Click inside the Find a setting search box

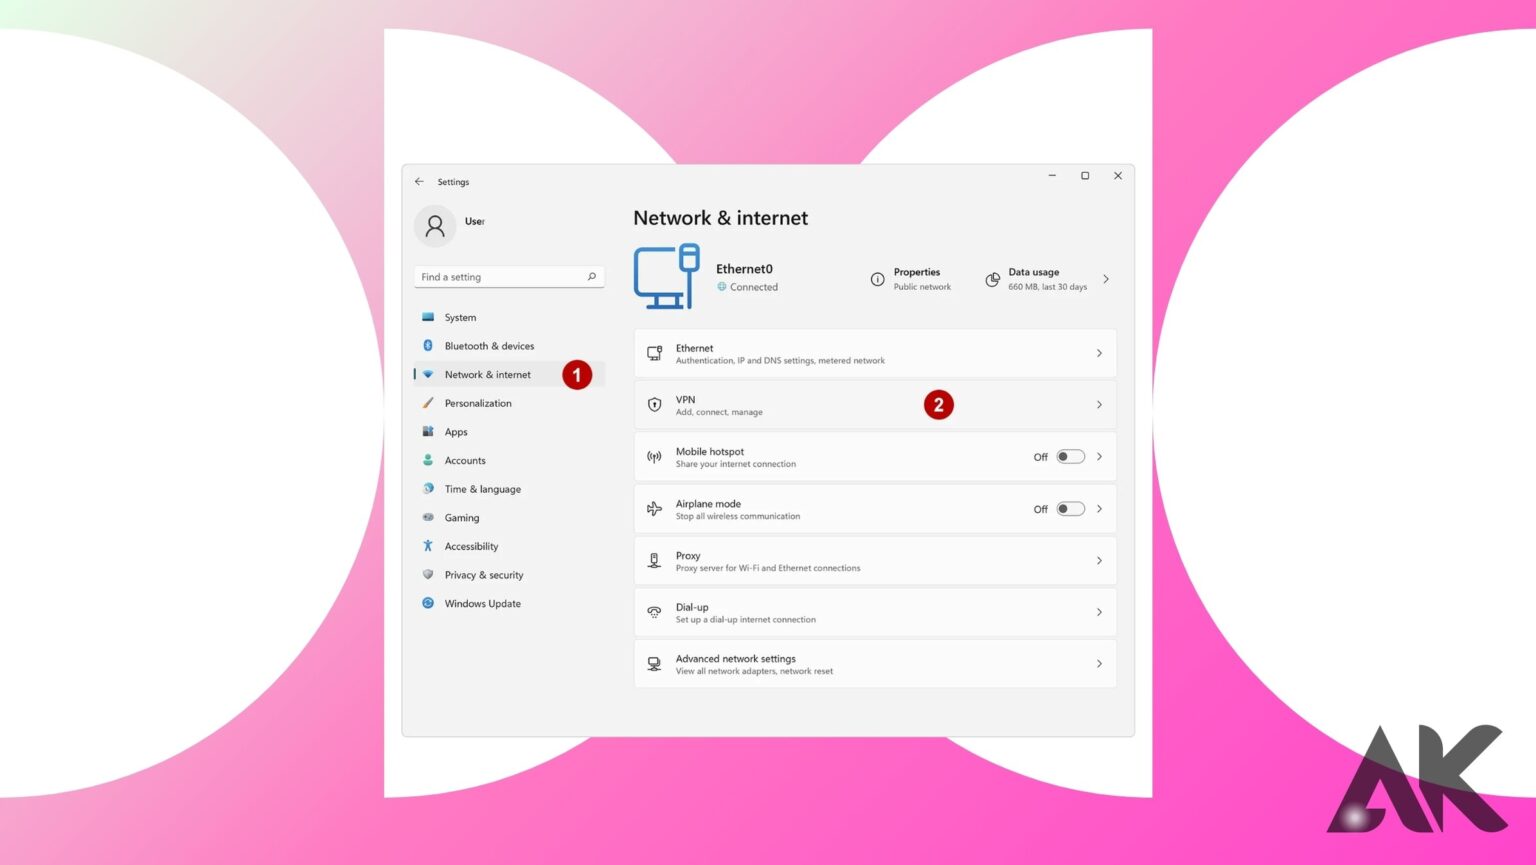click(500, 276)
